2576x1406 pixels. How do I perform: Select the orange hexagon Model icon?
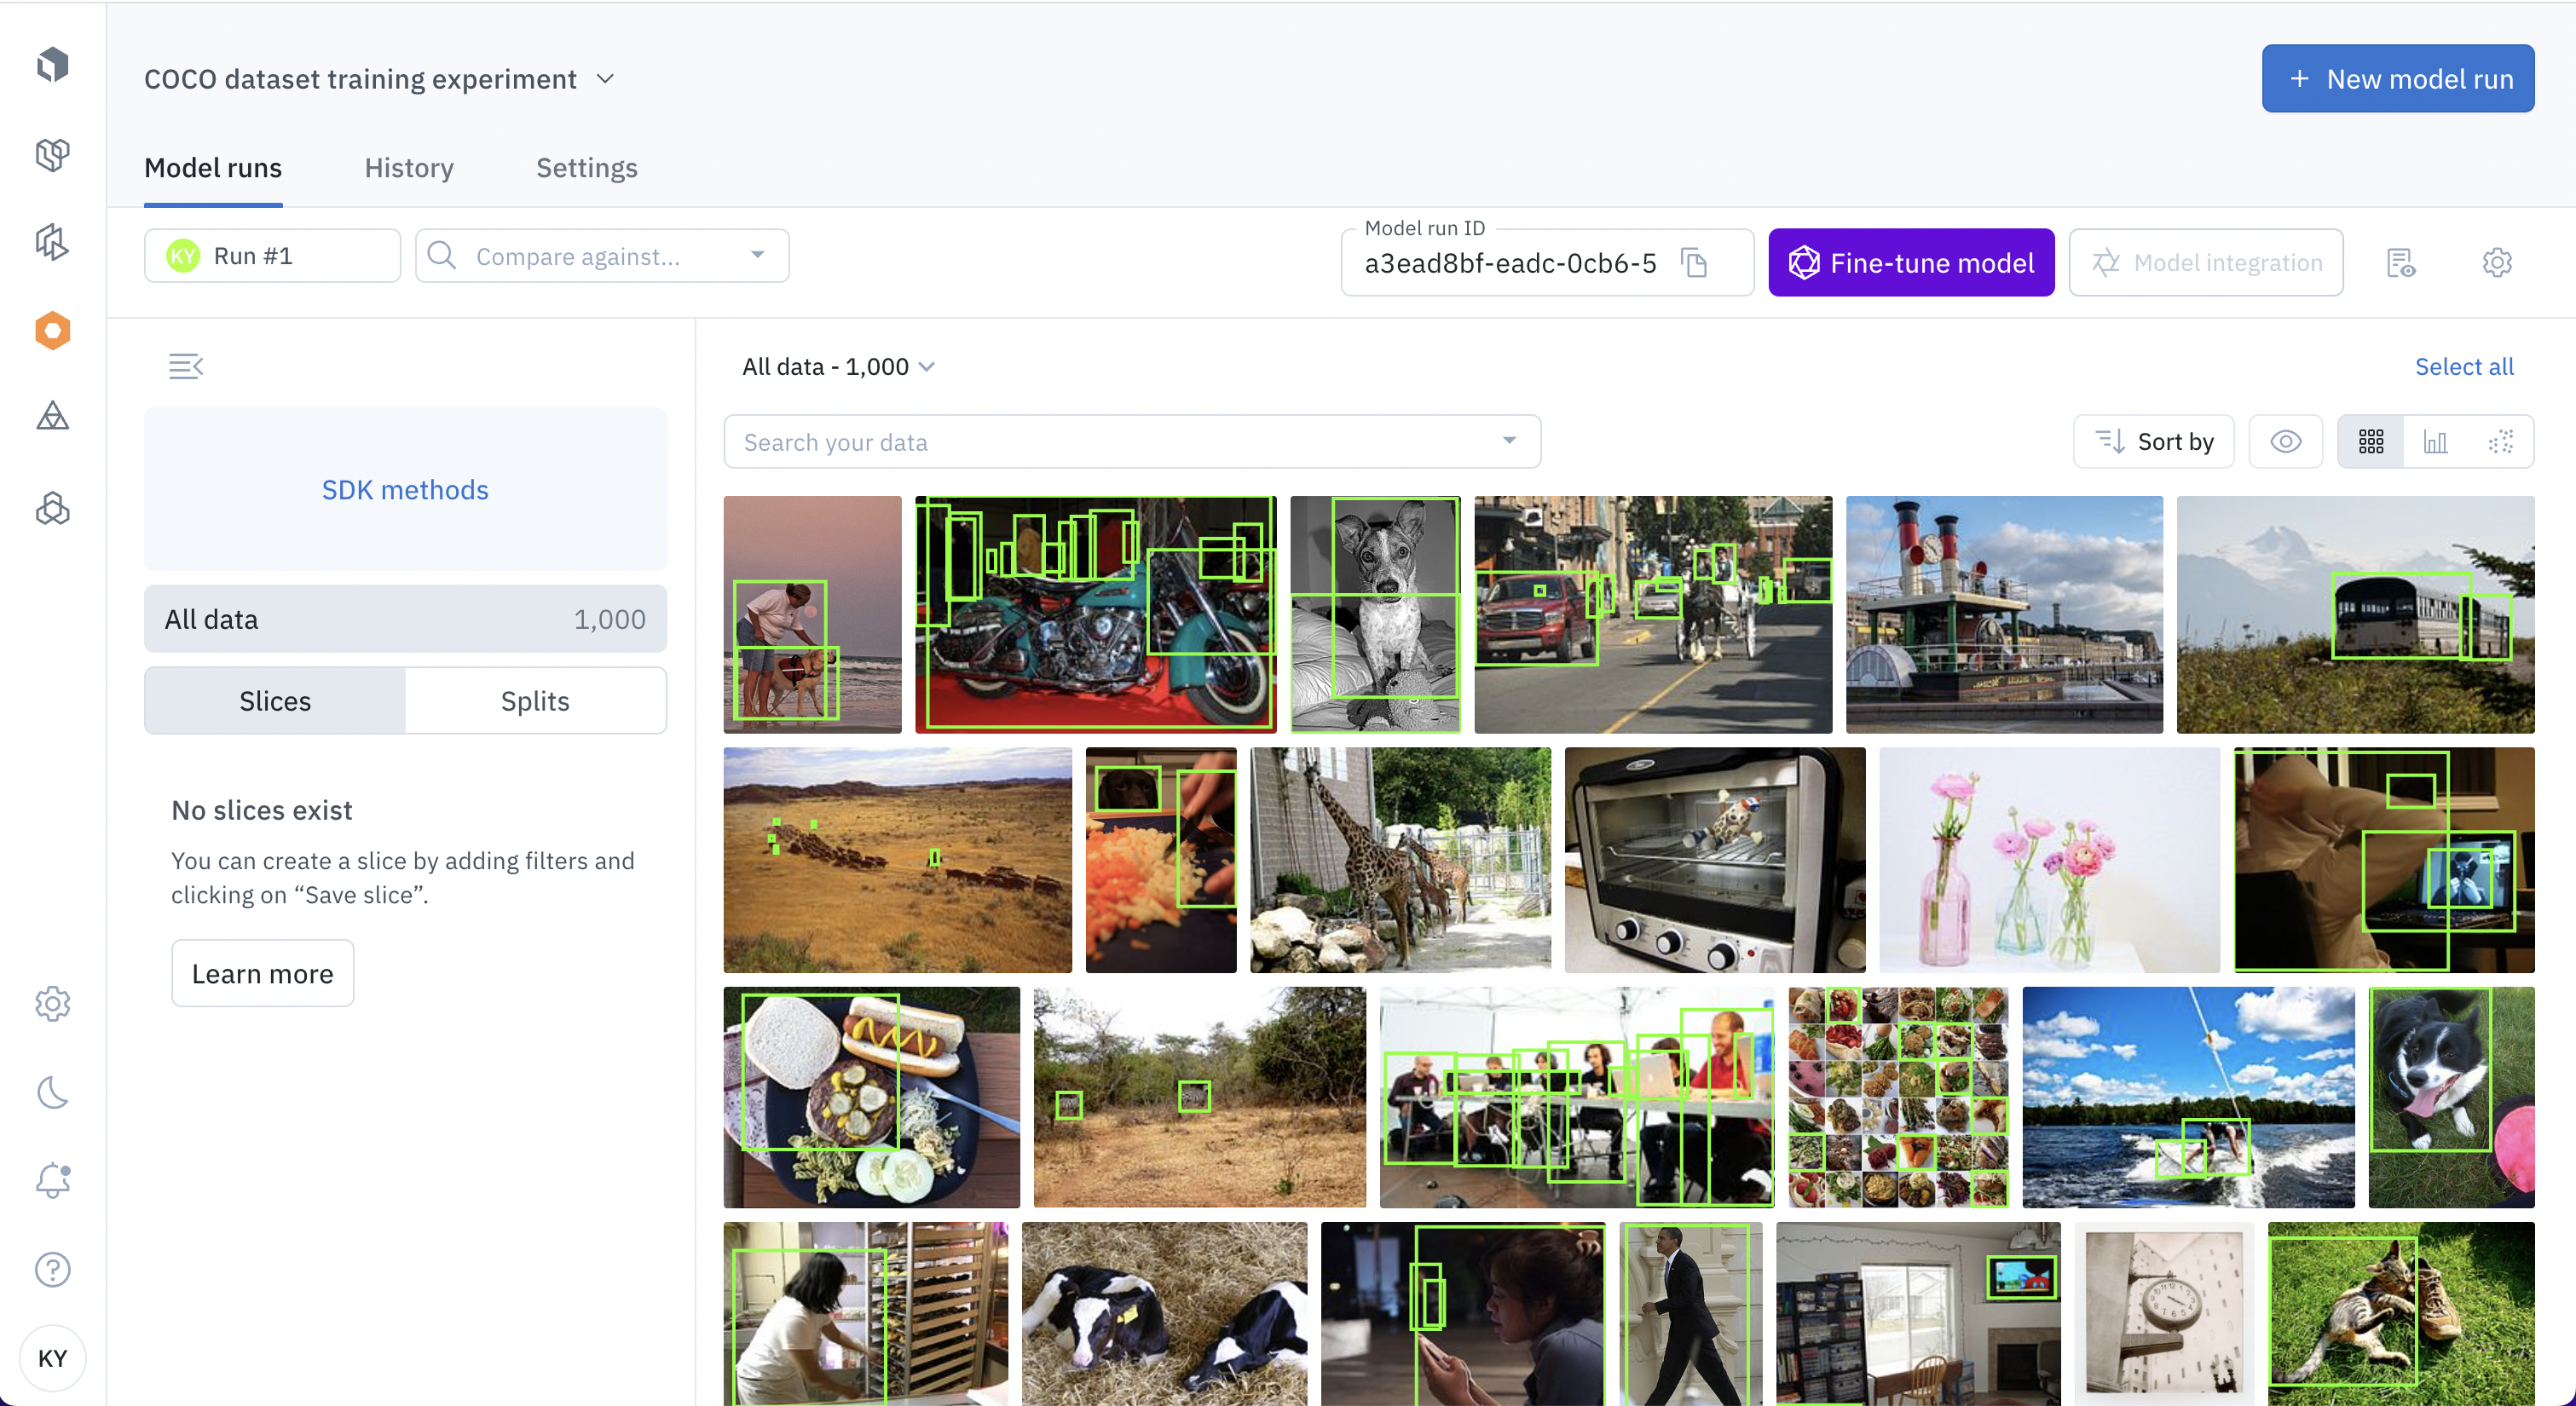pos(52,330)
